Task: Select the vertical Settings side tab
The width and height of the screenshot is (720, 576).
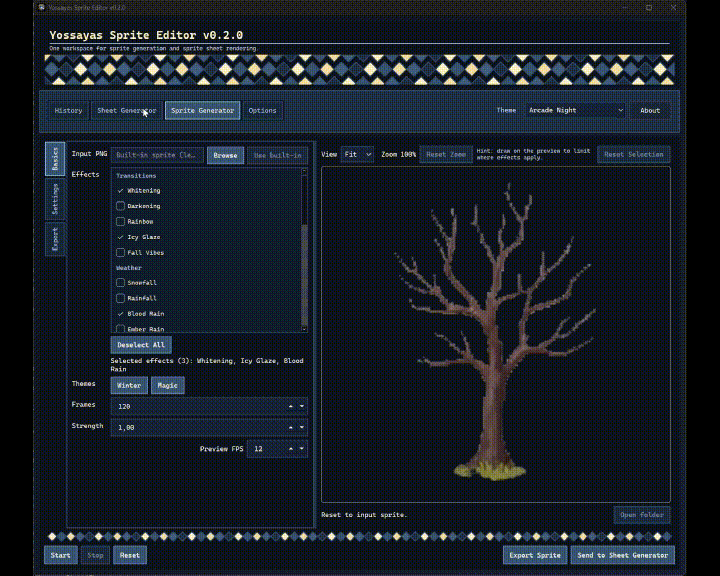Action: (x=55, y=200)
